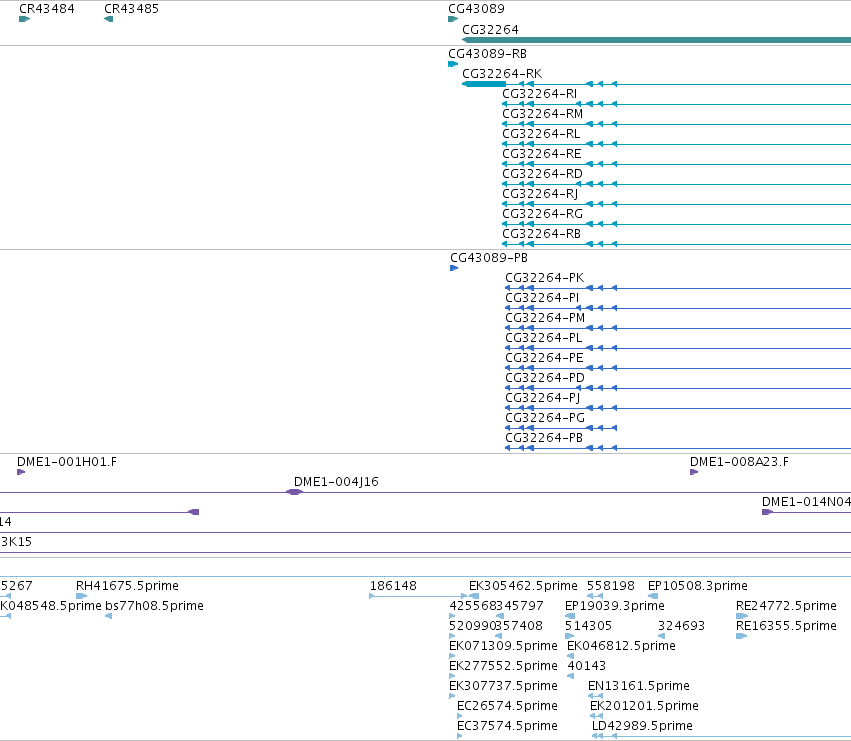Open the CG32264-PJ protein label

tap(543, 398)
